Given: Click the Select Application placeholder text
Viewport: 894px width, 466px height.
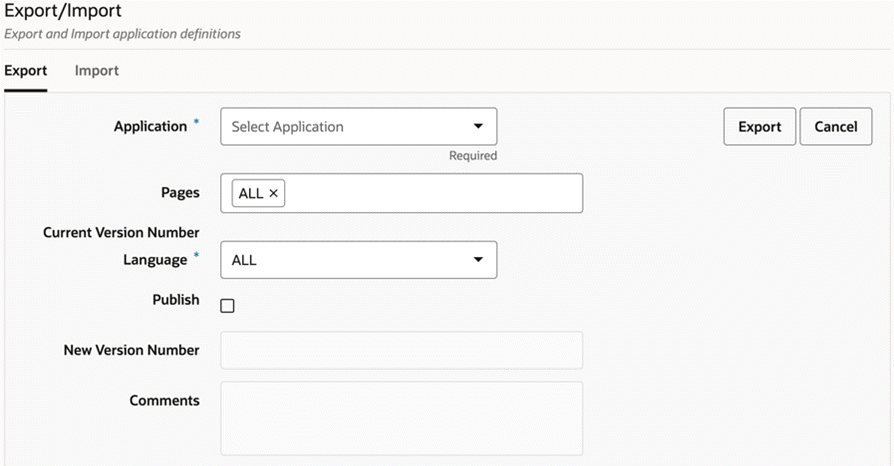Looking at the screenshot, I should 288,127.
